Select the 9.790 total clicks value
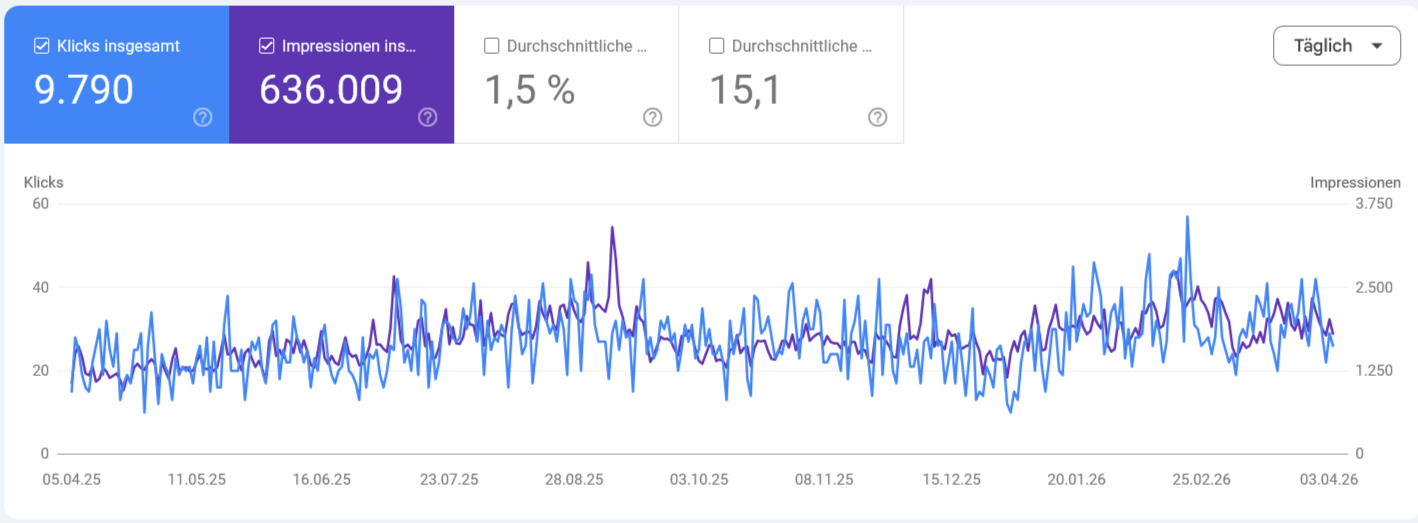The height and width of the screenshot is (523, 1418). coord(84,91)
